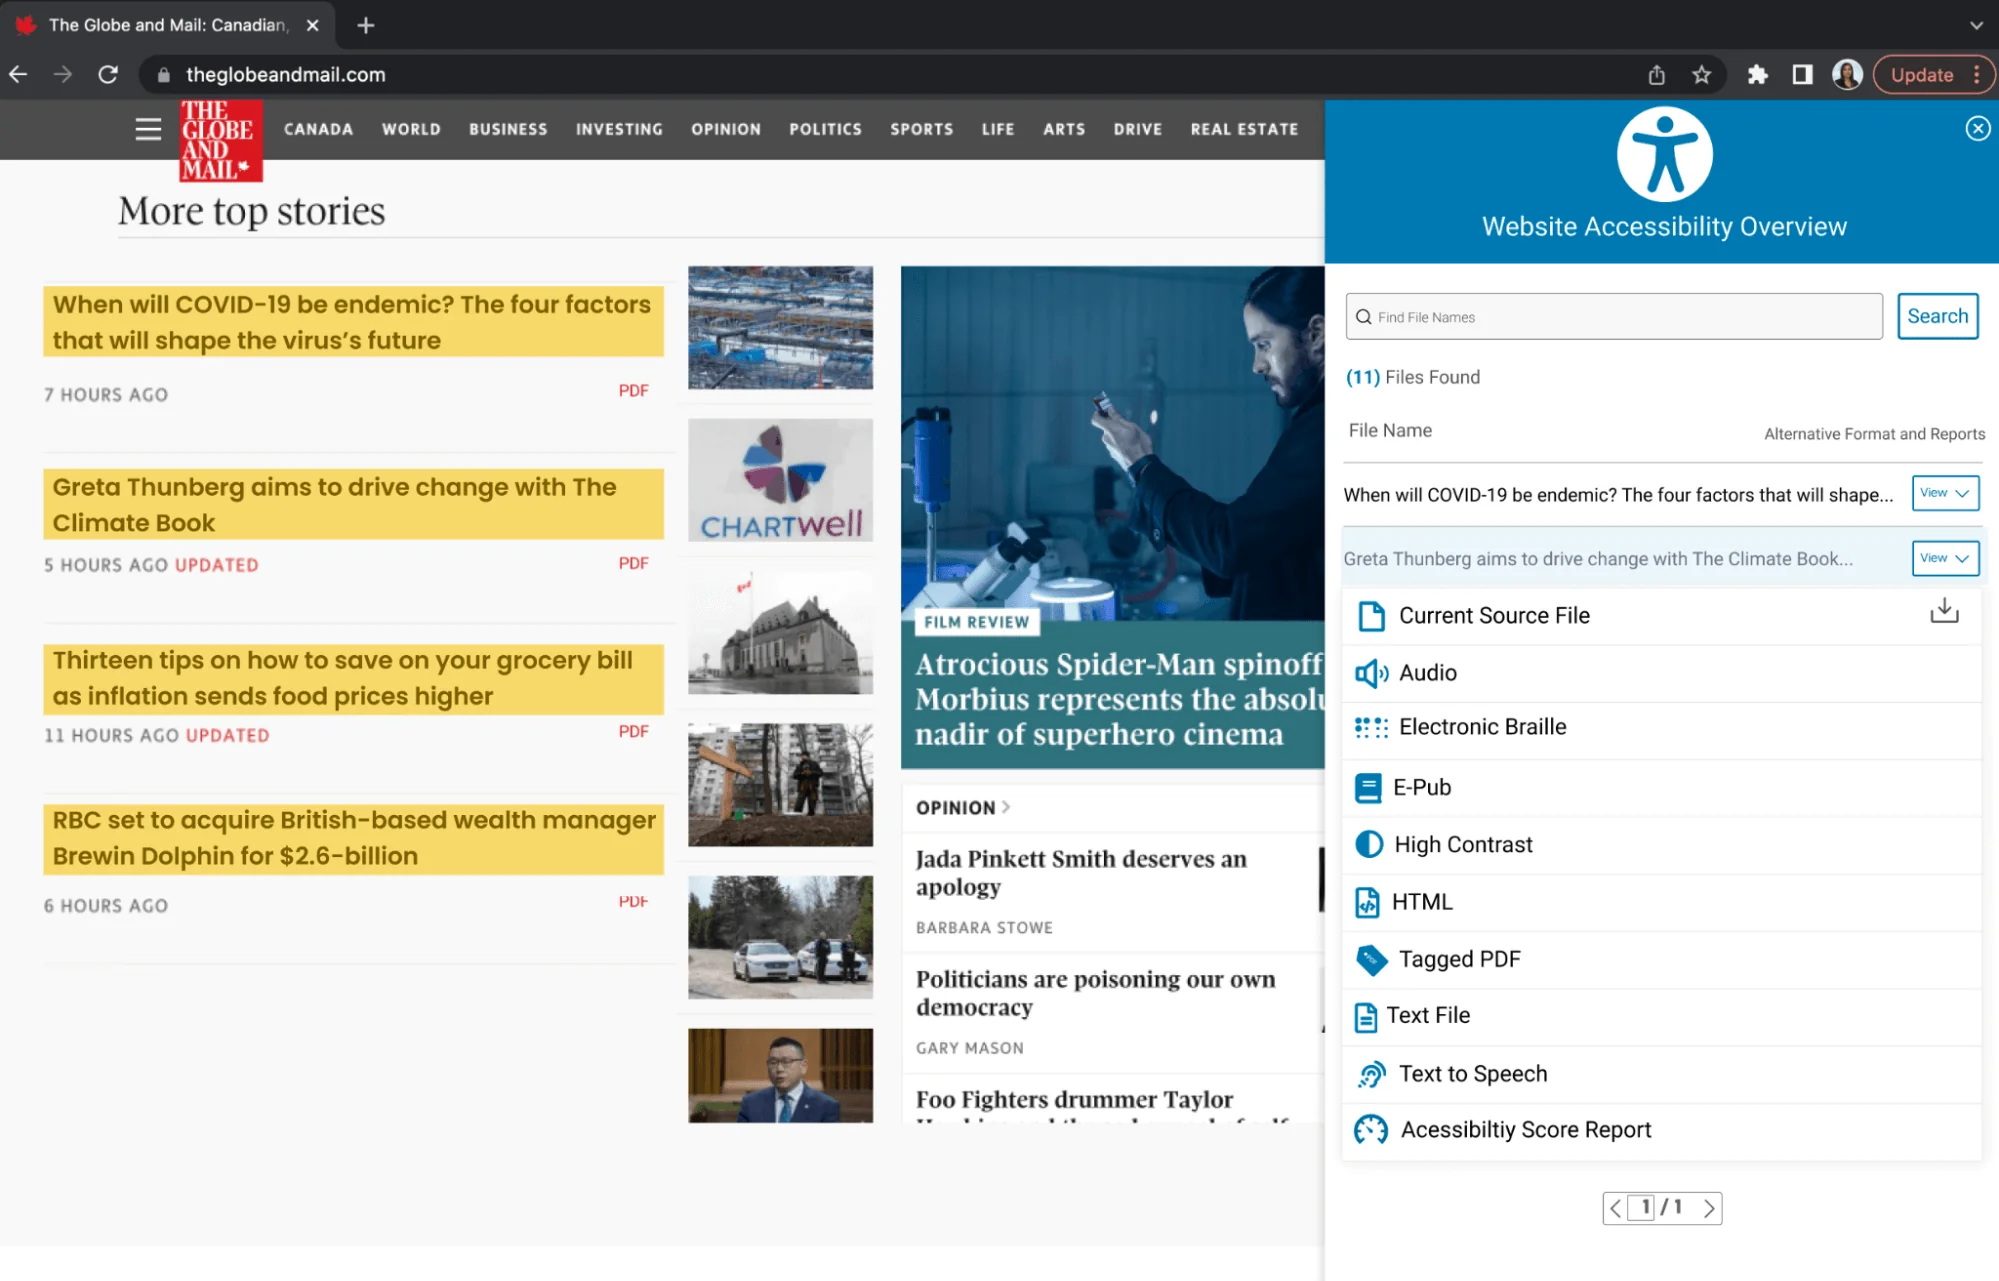Close The Globe and Mail tab

click(x=313, y=25)
